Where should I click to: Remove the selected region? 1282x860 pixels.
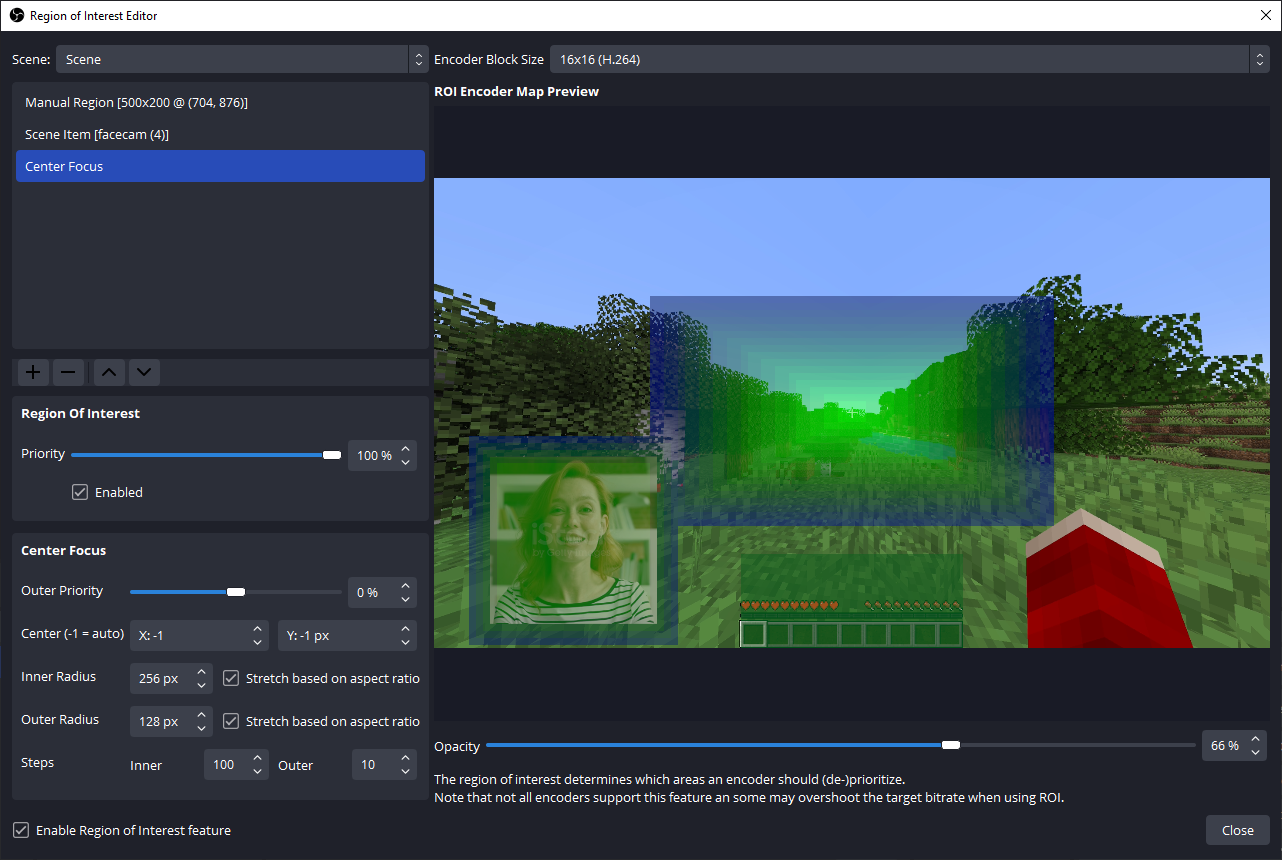(x=68, y=372)
